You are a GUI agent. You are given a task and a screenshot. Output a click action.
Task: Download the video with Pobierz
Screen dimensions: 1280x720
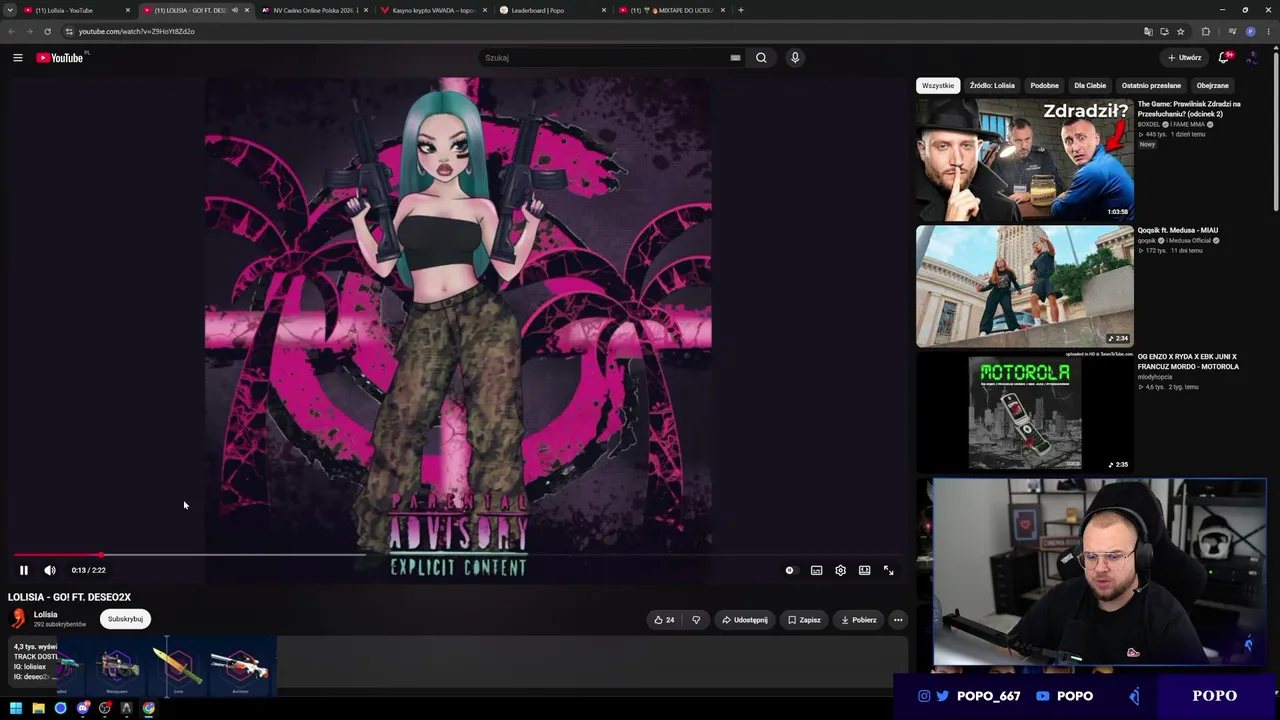click(859, 620)
